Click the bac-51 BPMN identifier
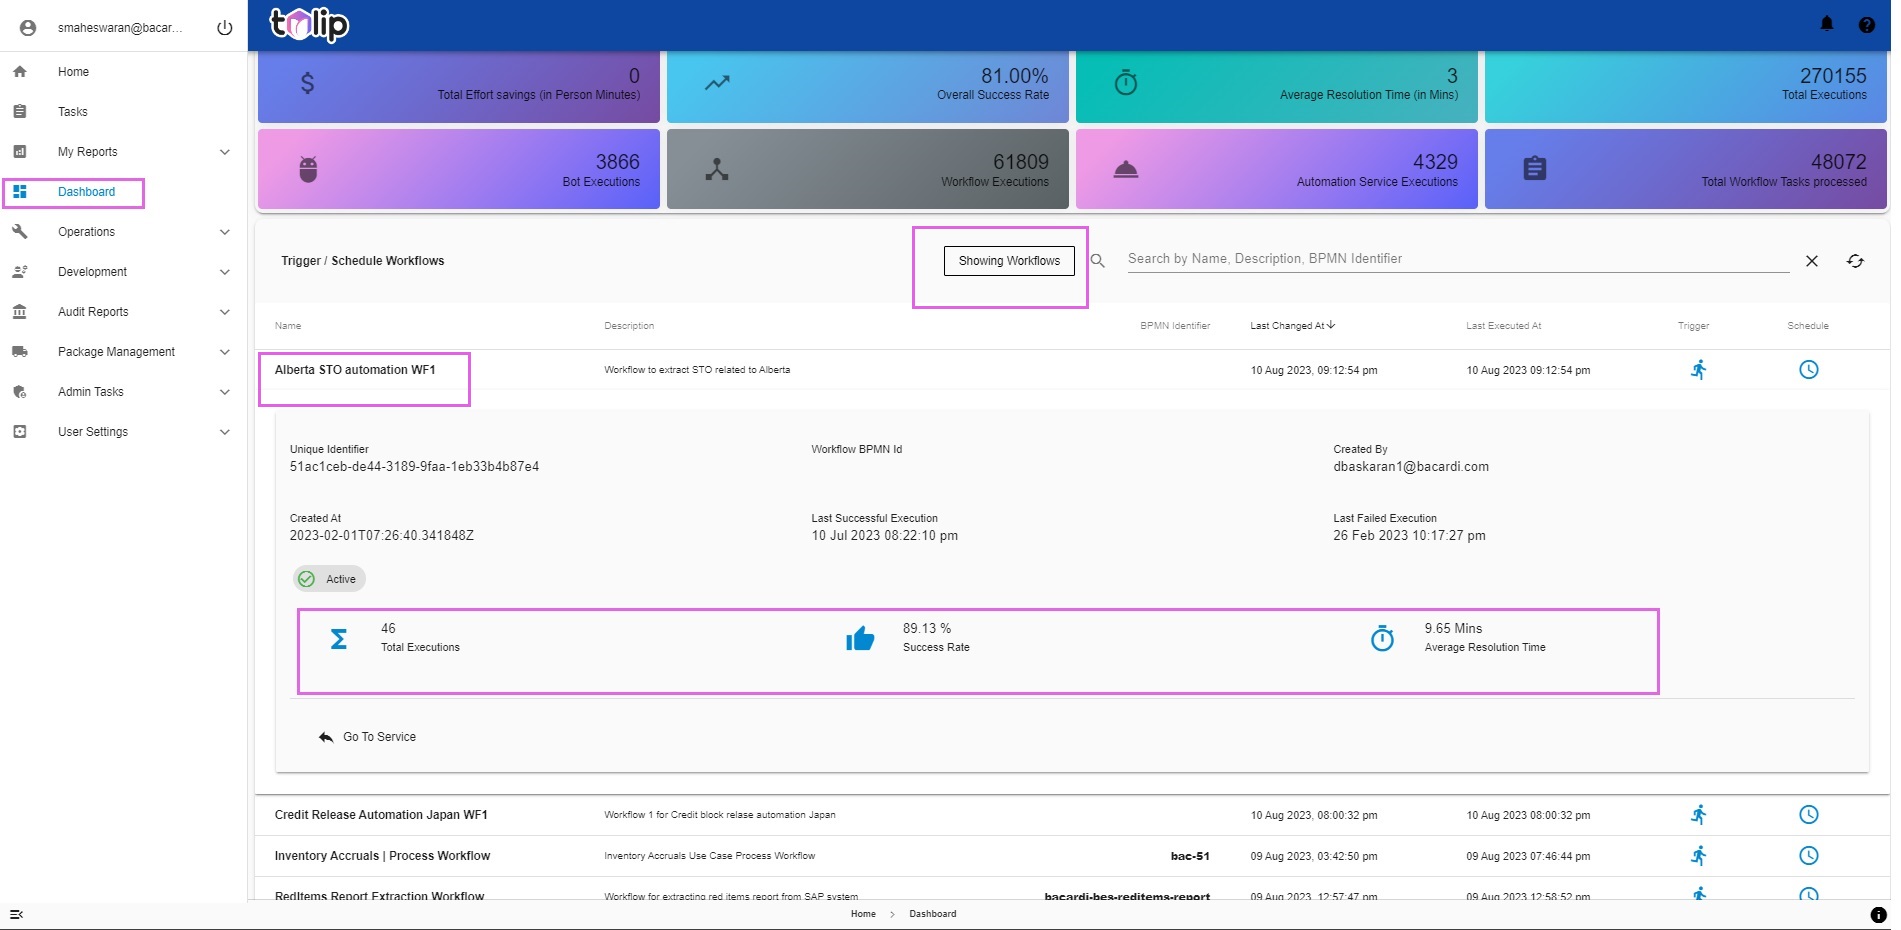Screen dimensions: 1901x930 [x=1190, y=856]
